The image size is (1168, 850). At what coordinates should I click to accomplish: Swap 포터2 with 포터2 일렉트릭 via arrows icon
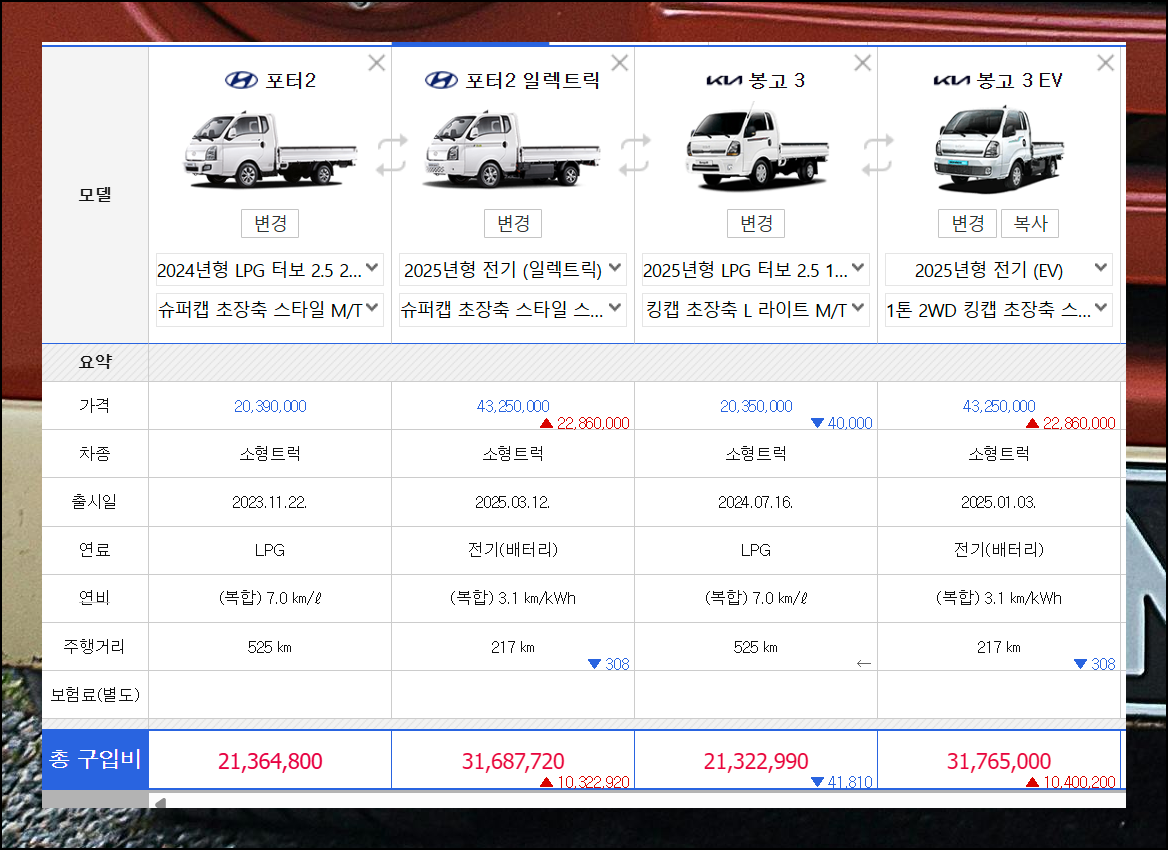point(392,154)
